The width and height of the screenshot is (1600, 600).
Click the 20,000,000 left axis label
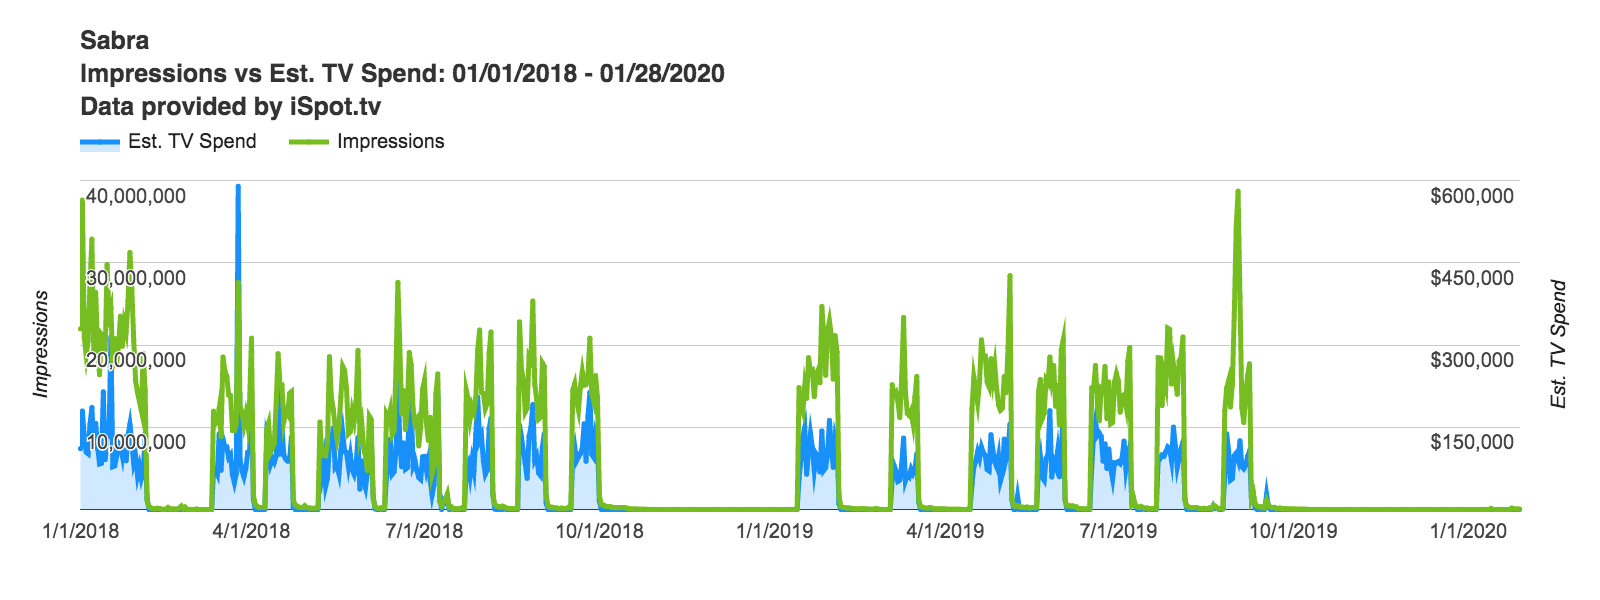(x=136, y=360)
